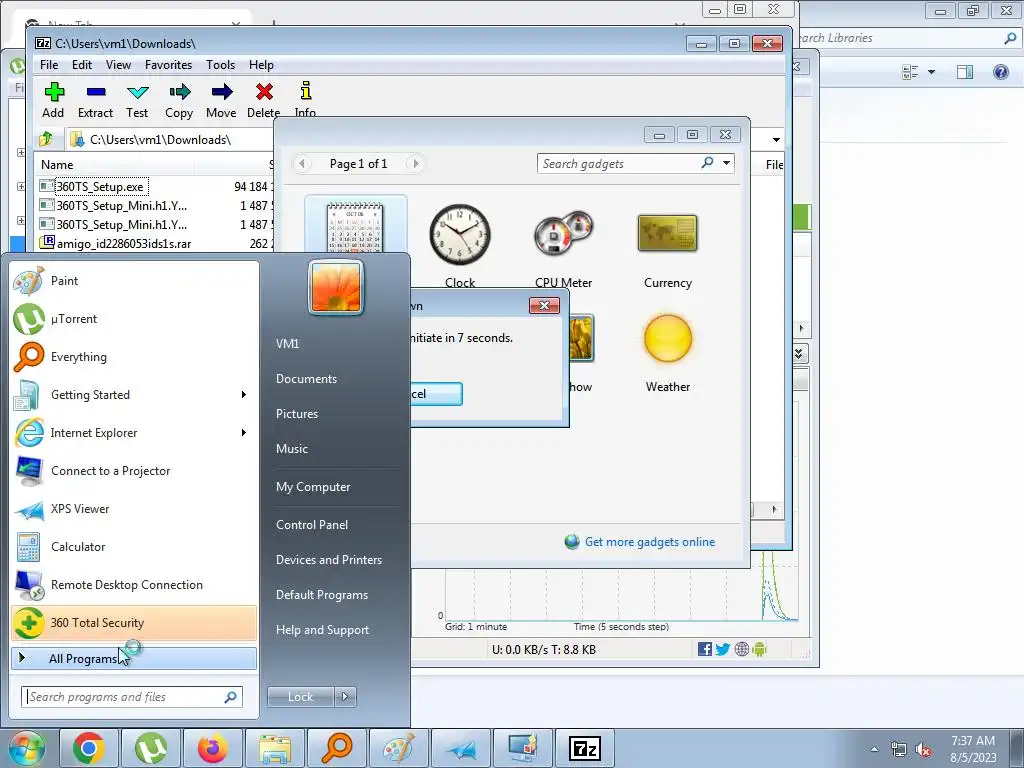
Task: Open Documents from Start menu
Action: (306, 379)
